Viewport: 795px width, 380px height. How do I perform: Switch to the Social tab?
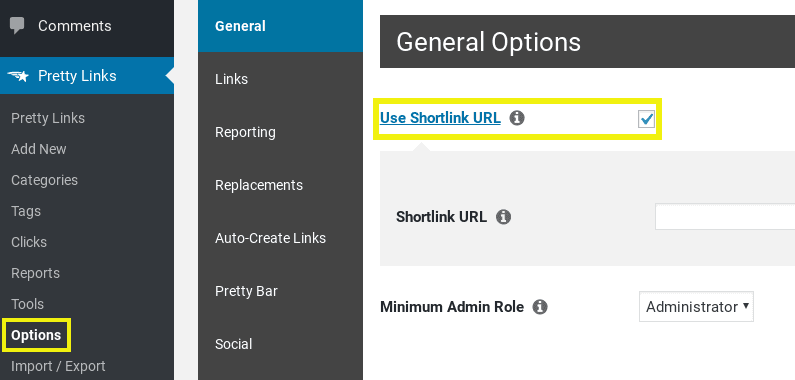[x=280, y=344]
